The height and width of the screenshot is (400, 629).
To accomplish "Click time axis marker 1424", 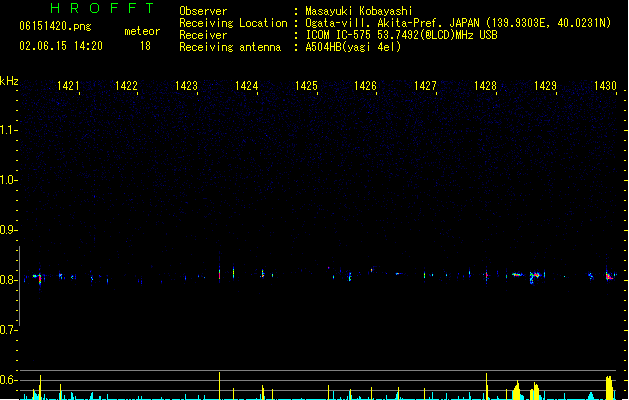I will [246, 86].
